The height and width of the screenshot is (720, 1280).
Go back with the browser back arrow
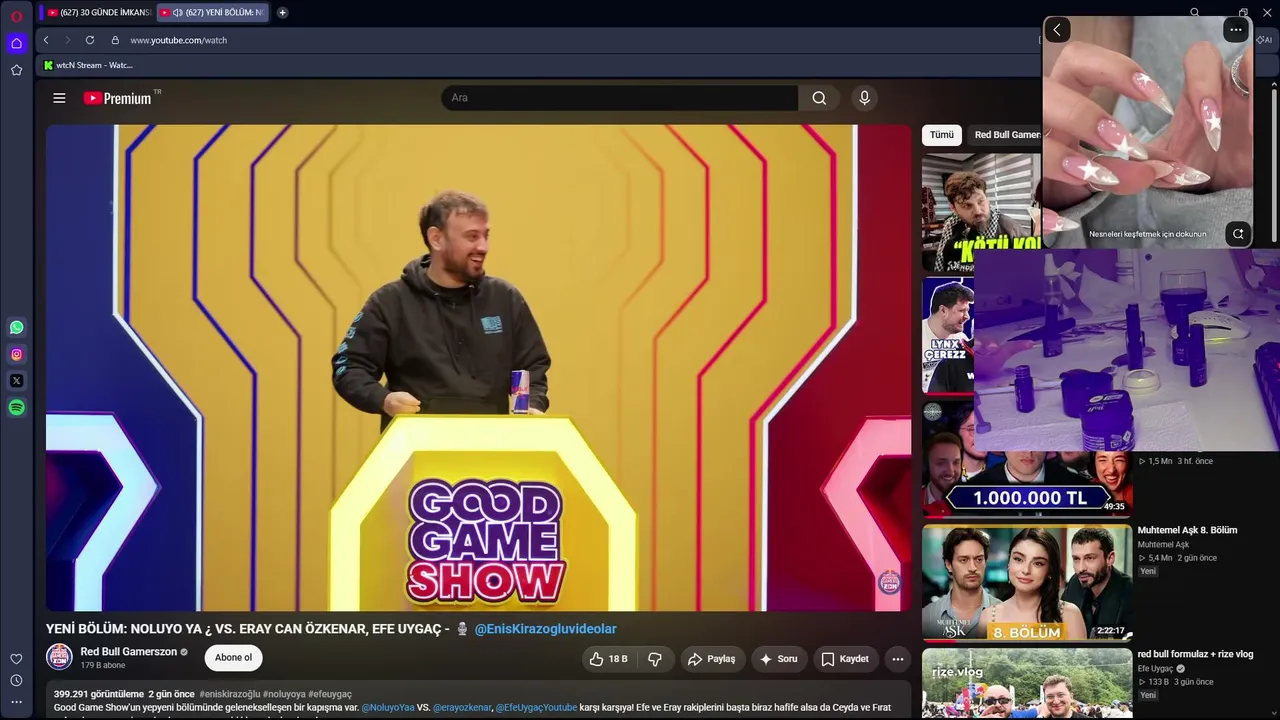[x=46, y=40]
